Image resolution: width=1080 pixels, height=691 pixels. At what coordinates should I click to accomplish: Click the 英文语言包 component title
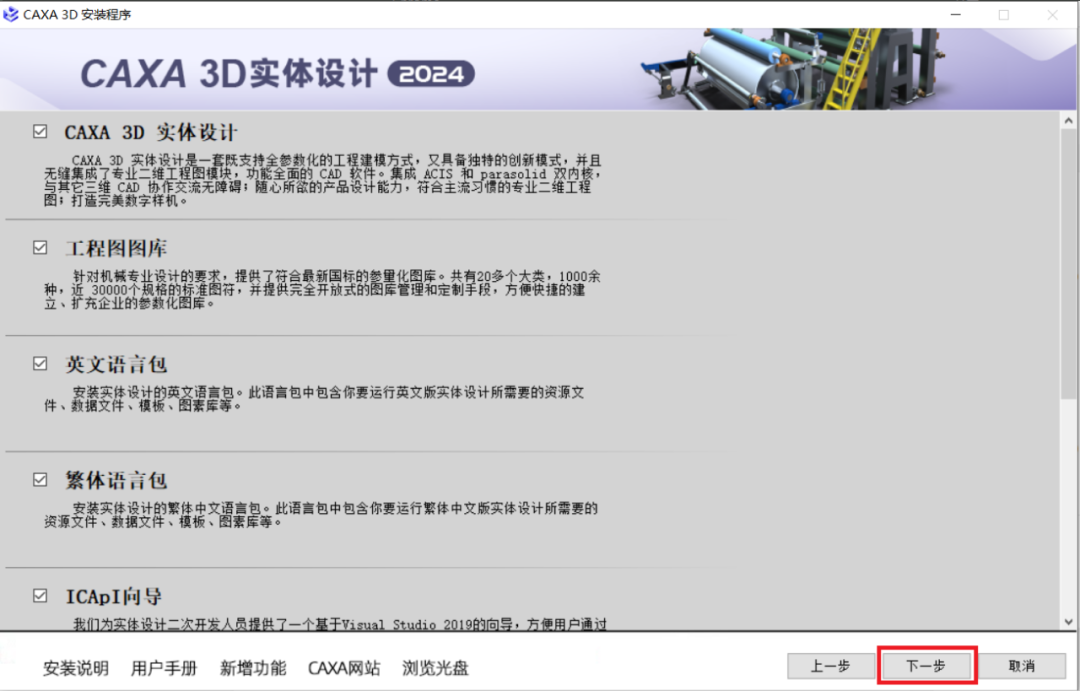click(116, 364)
